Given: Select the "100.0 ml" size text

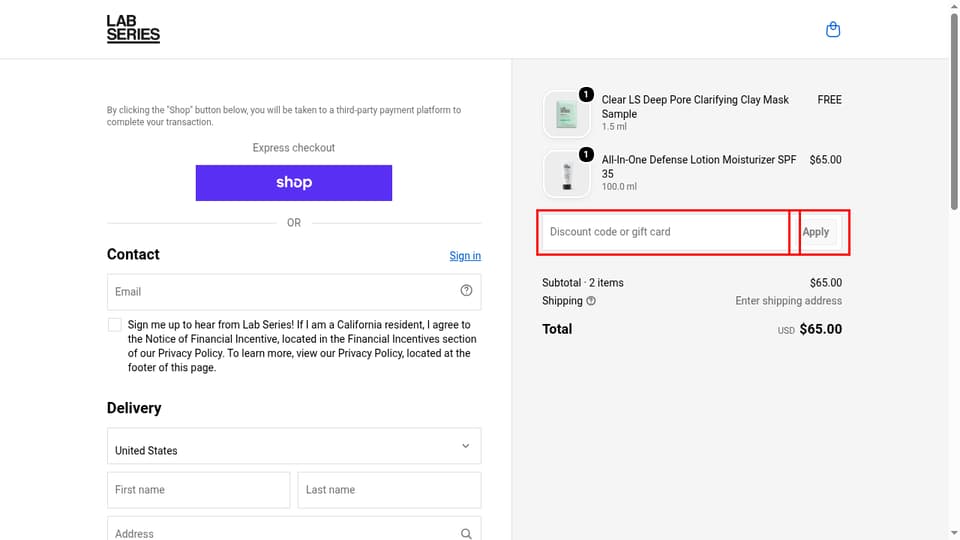Looking at the screenshot, I should click(619, 187).
